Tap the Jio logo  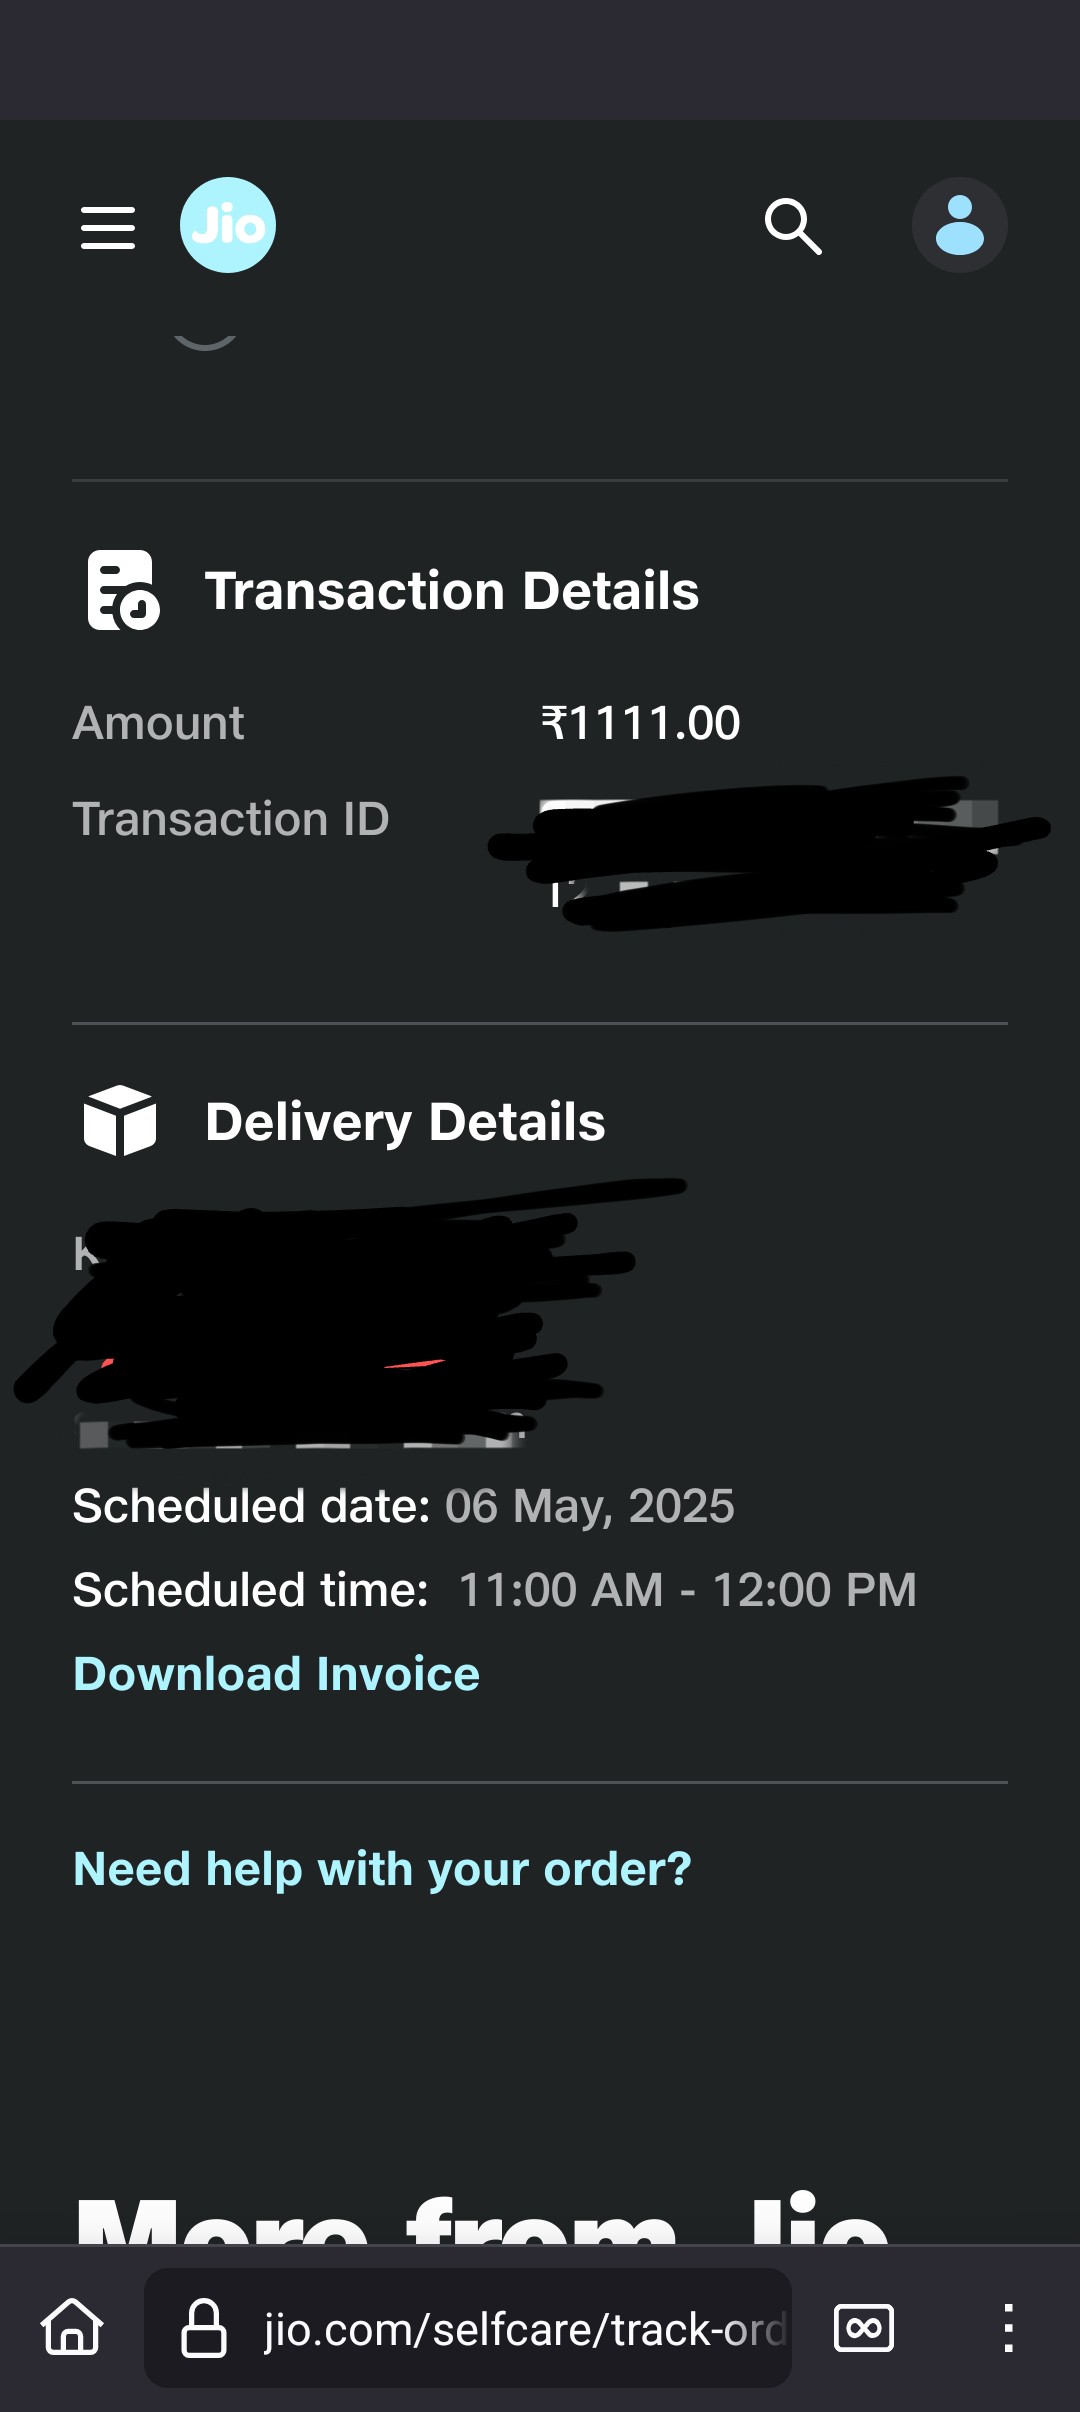228,225
